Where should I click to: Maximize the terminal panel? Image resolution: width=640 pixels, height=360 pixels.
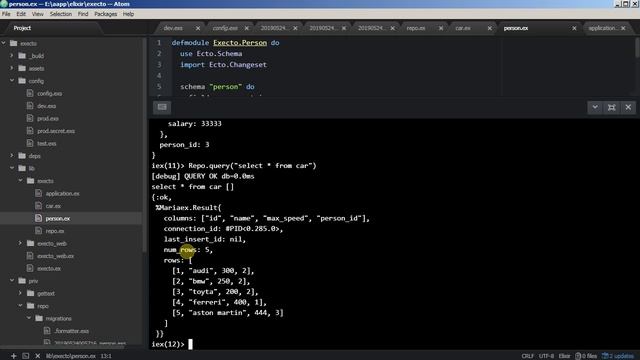point(611,107)
